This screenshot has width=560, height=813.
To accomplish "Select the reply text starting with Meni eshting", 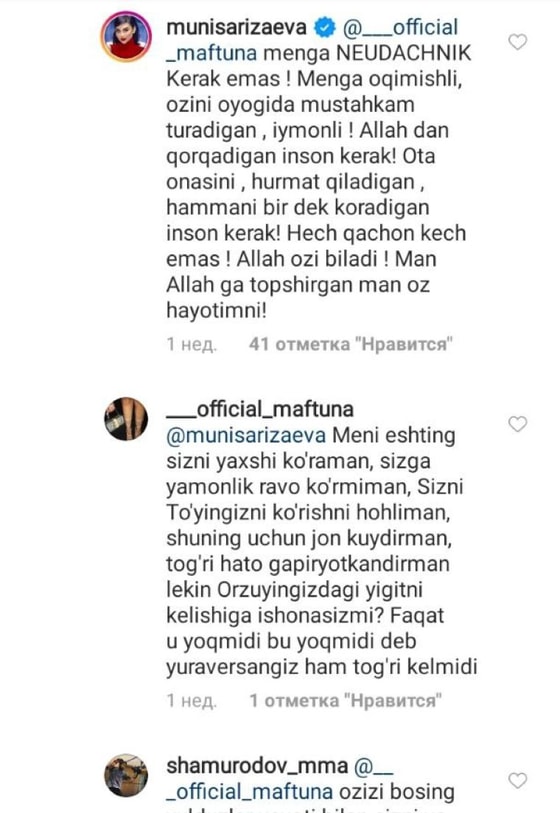I will pos(321,551).
